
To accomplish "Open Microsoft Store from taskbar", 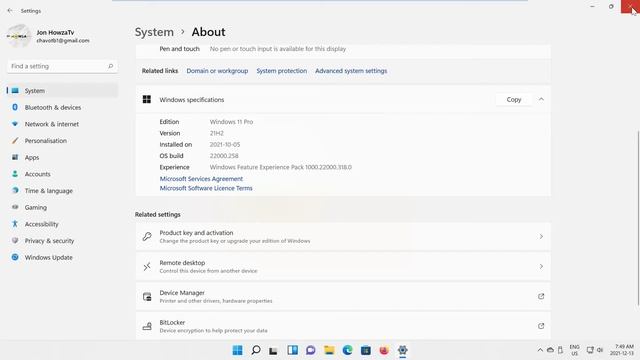I will pos(366,350).
